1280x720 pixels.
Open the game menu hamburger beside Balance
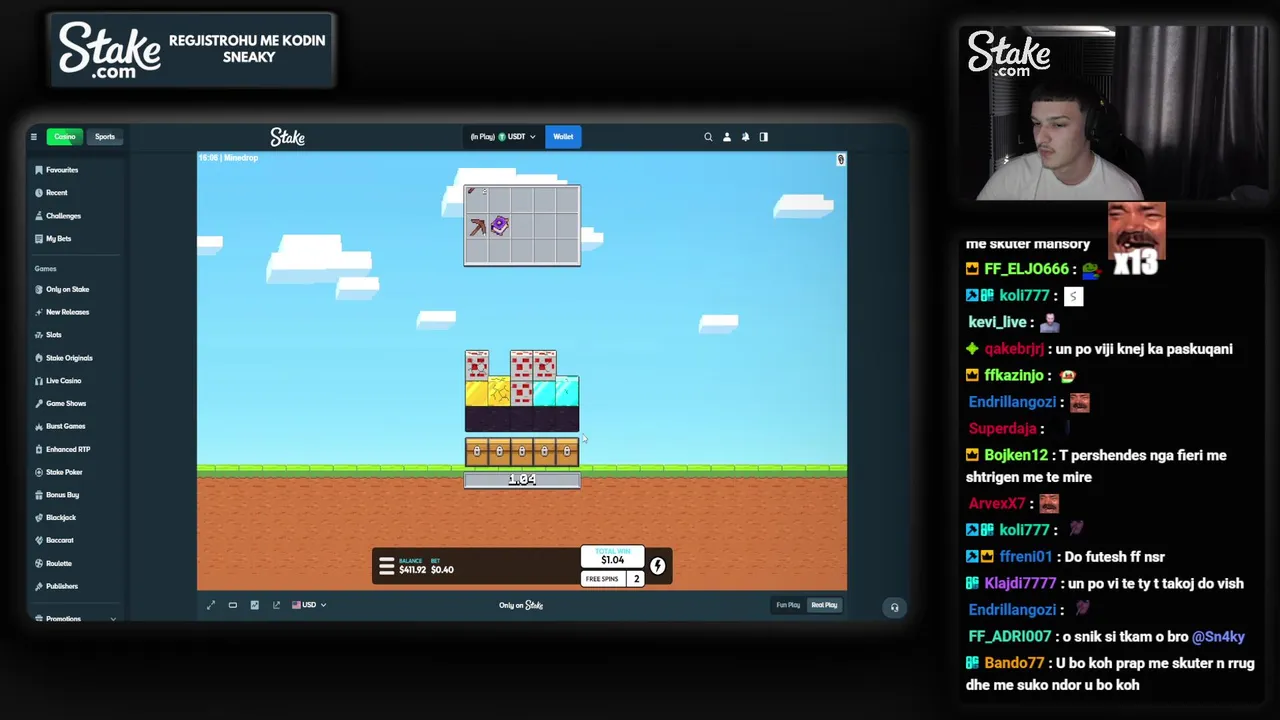click(x=386, y=567)
